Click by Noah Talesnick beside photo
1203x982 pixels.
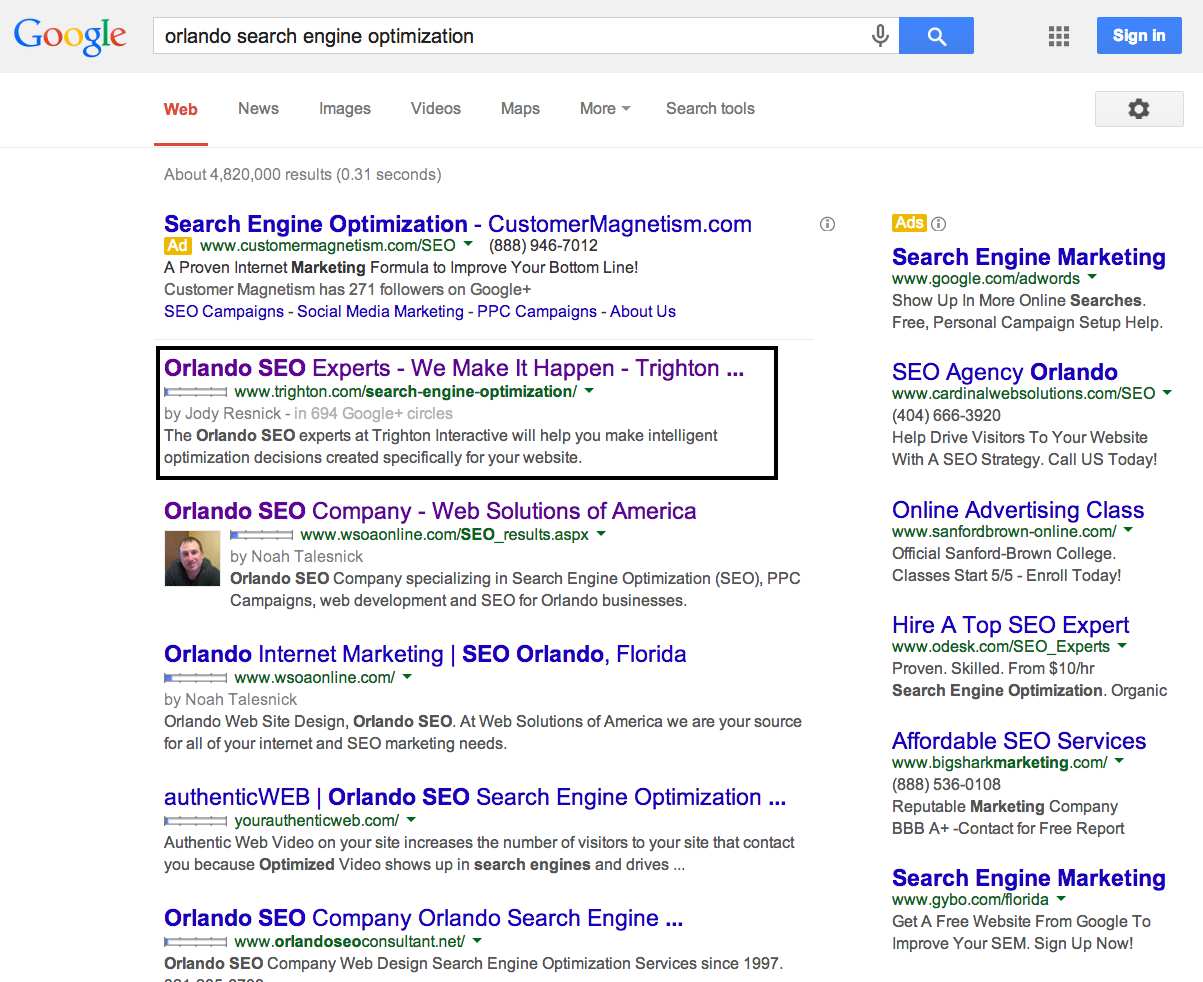point(297,556)
